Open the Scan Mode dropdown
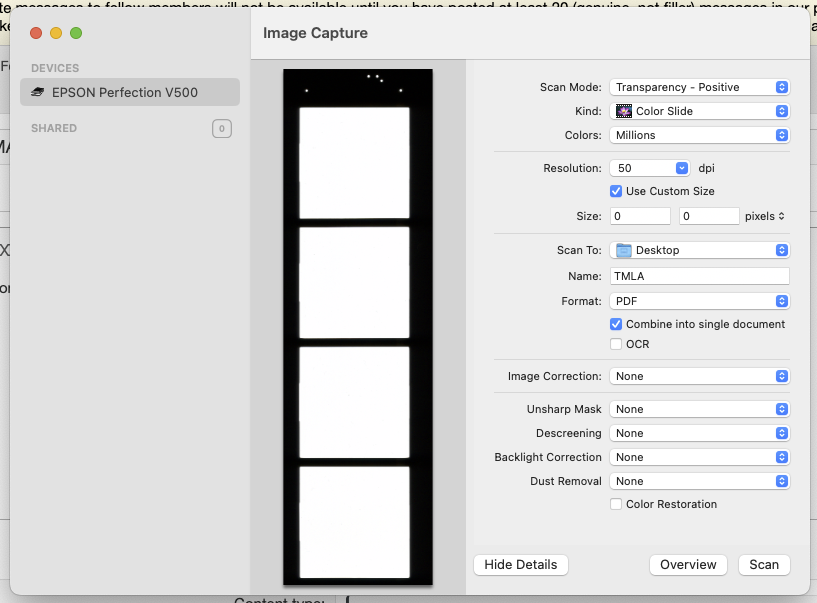Image resolution: width=817 pixels, height=603 pixels. [x=699, y=87]
